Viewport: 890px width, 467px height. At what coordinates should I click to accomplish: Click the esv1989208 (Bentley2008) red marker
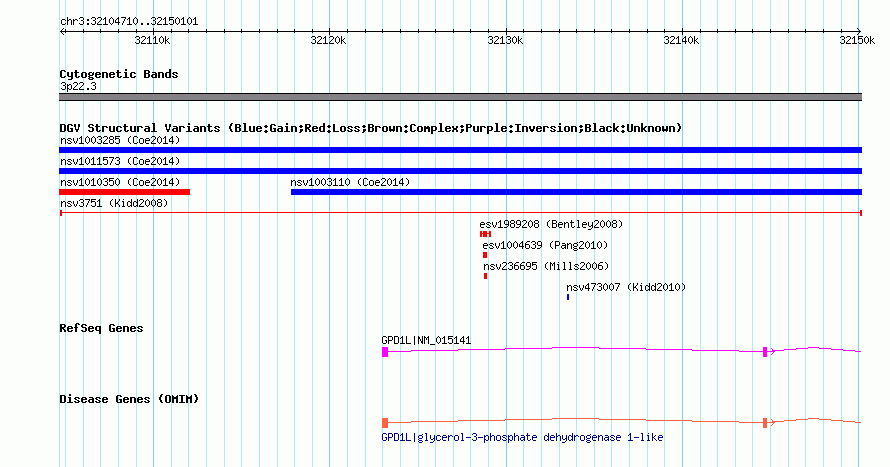pos(485,234)
